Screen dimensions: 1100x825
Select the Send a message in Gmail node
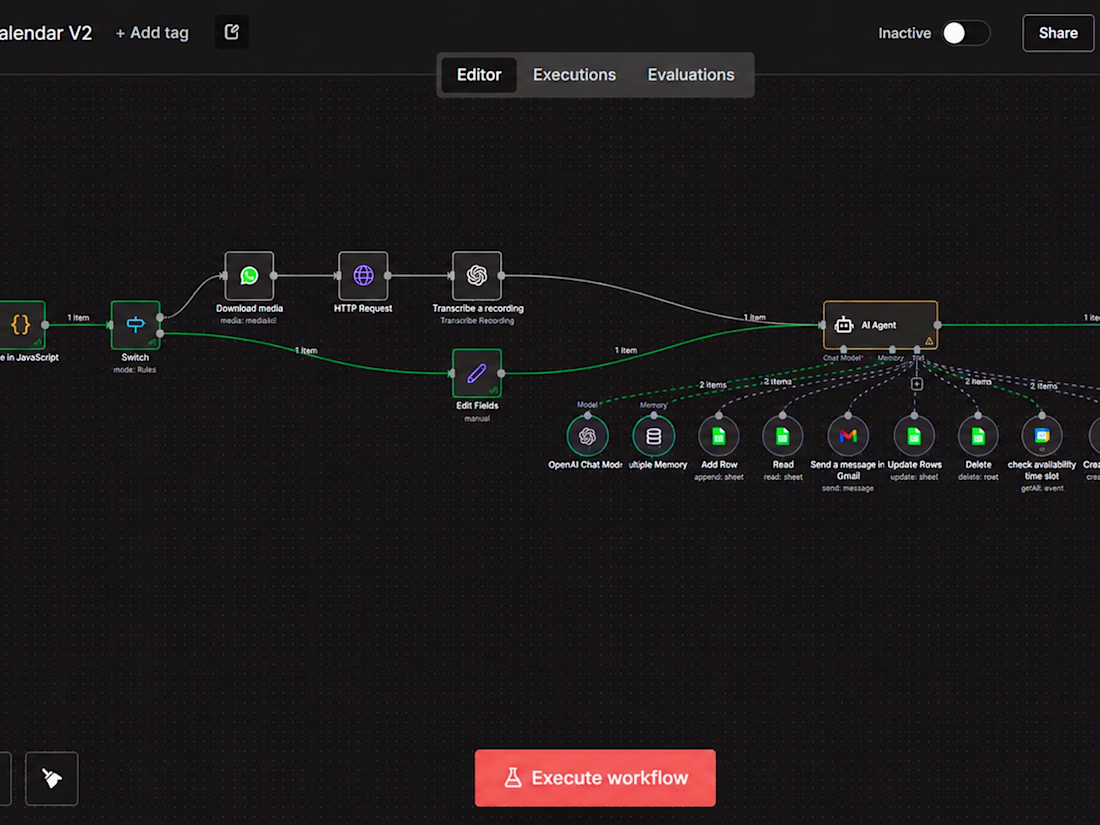tap(848, 436)
